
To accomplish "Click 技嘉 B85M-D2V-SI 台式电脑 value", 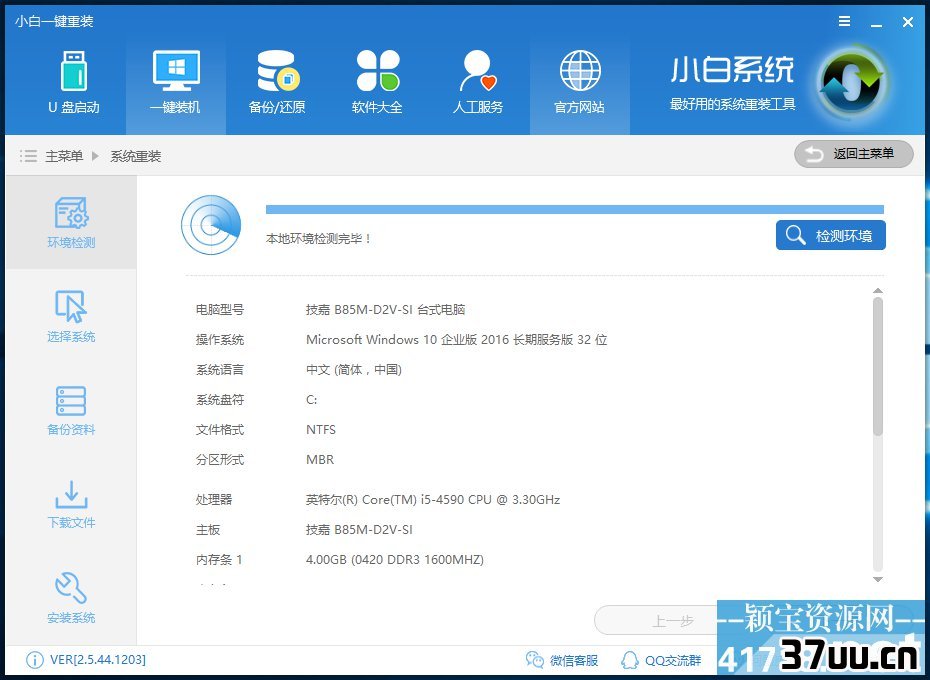I will point(386,309).
